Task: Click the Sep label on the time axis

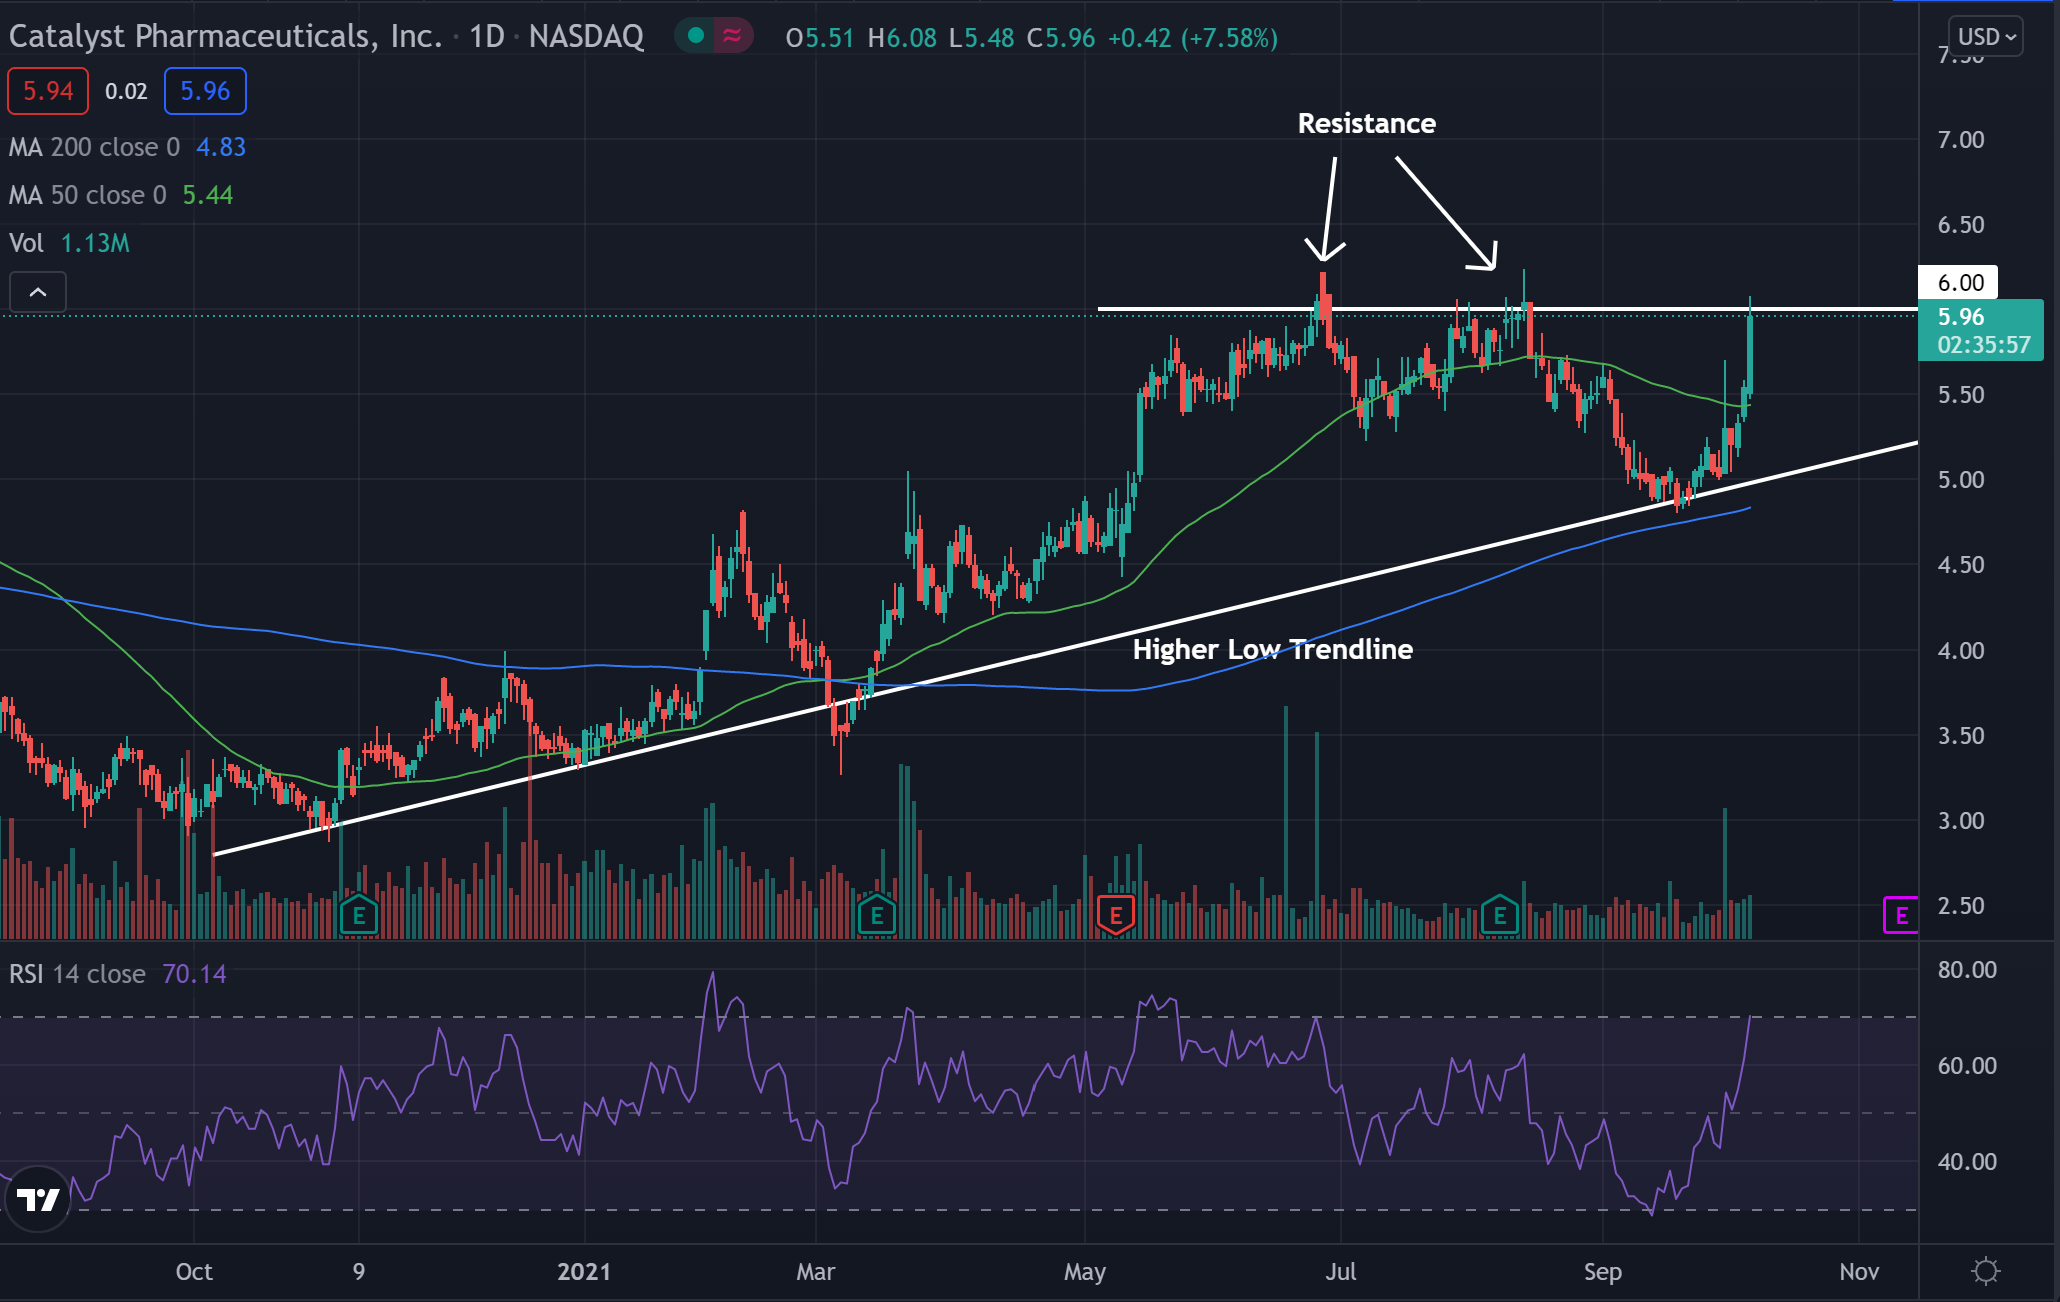Action: click(1602, 1271)
